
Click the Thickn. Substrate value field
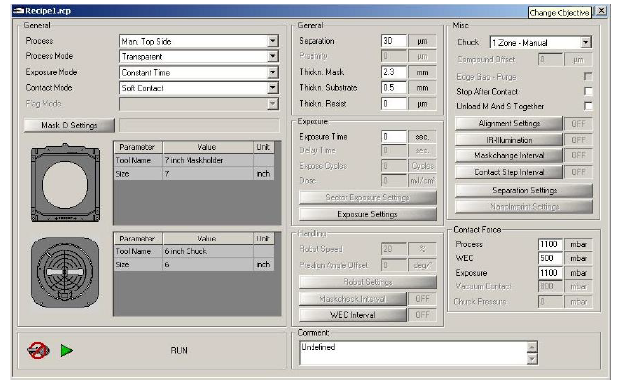(x=394, y=88)
